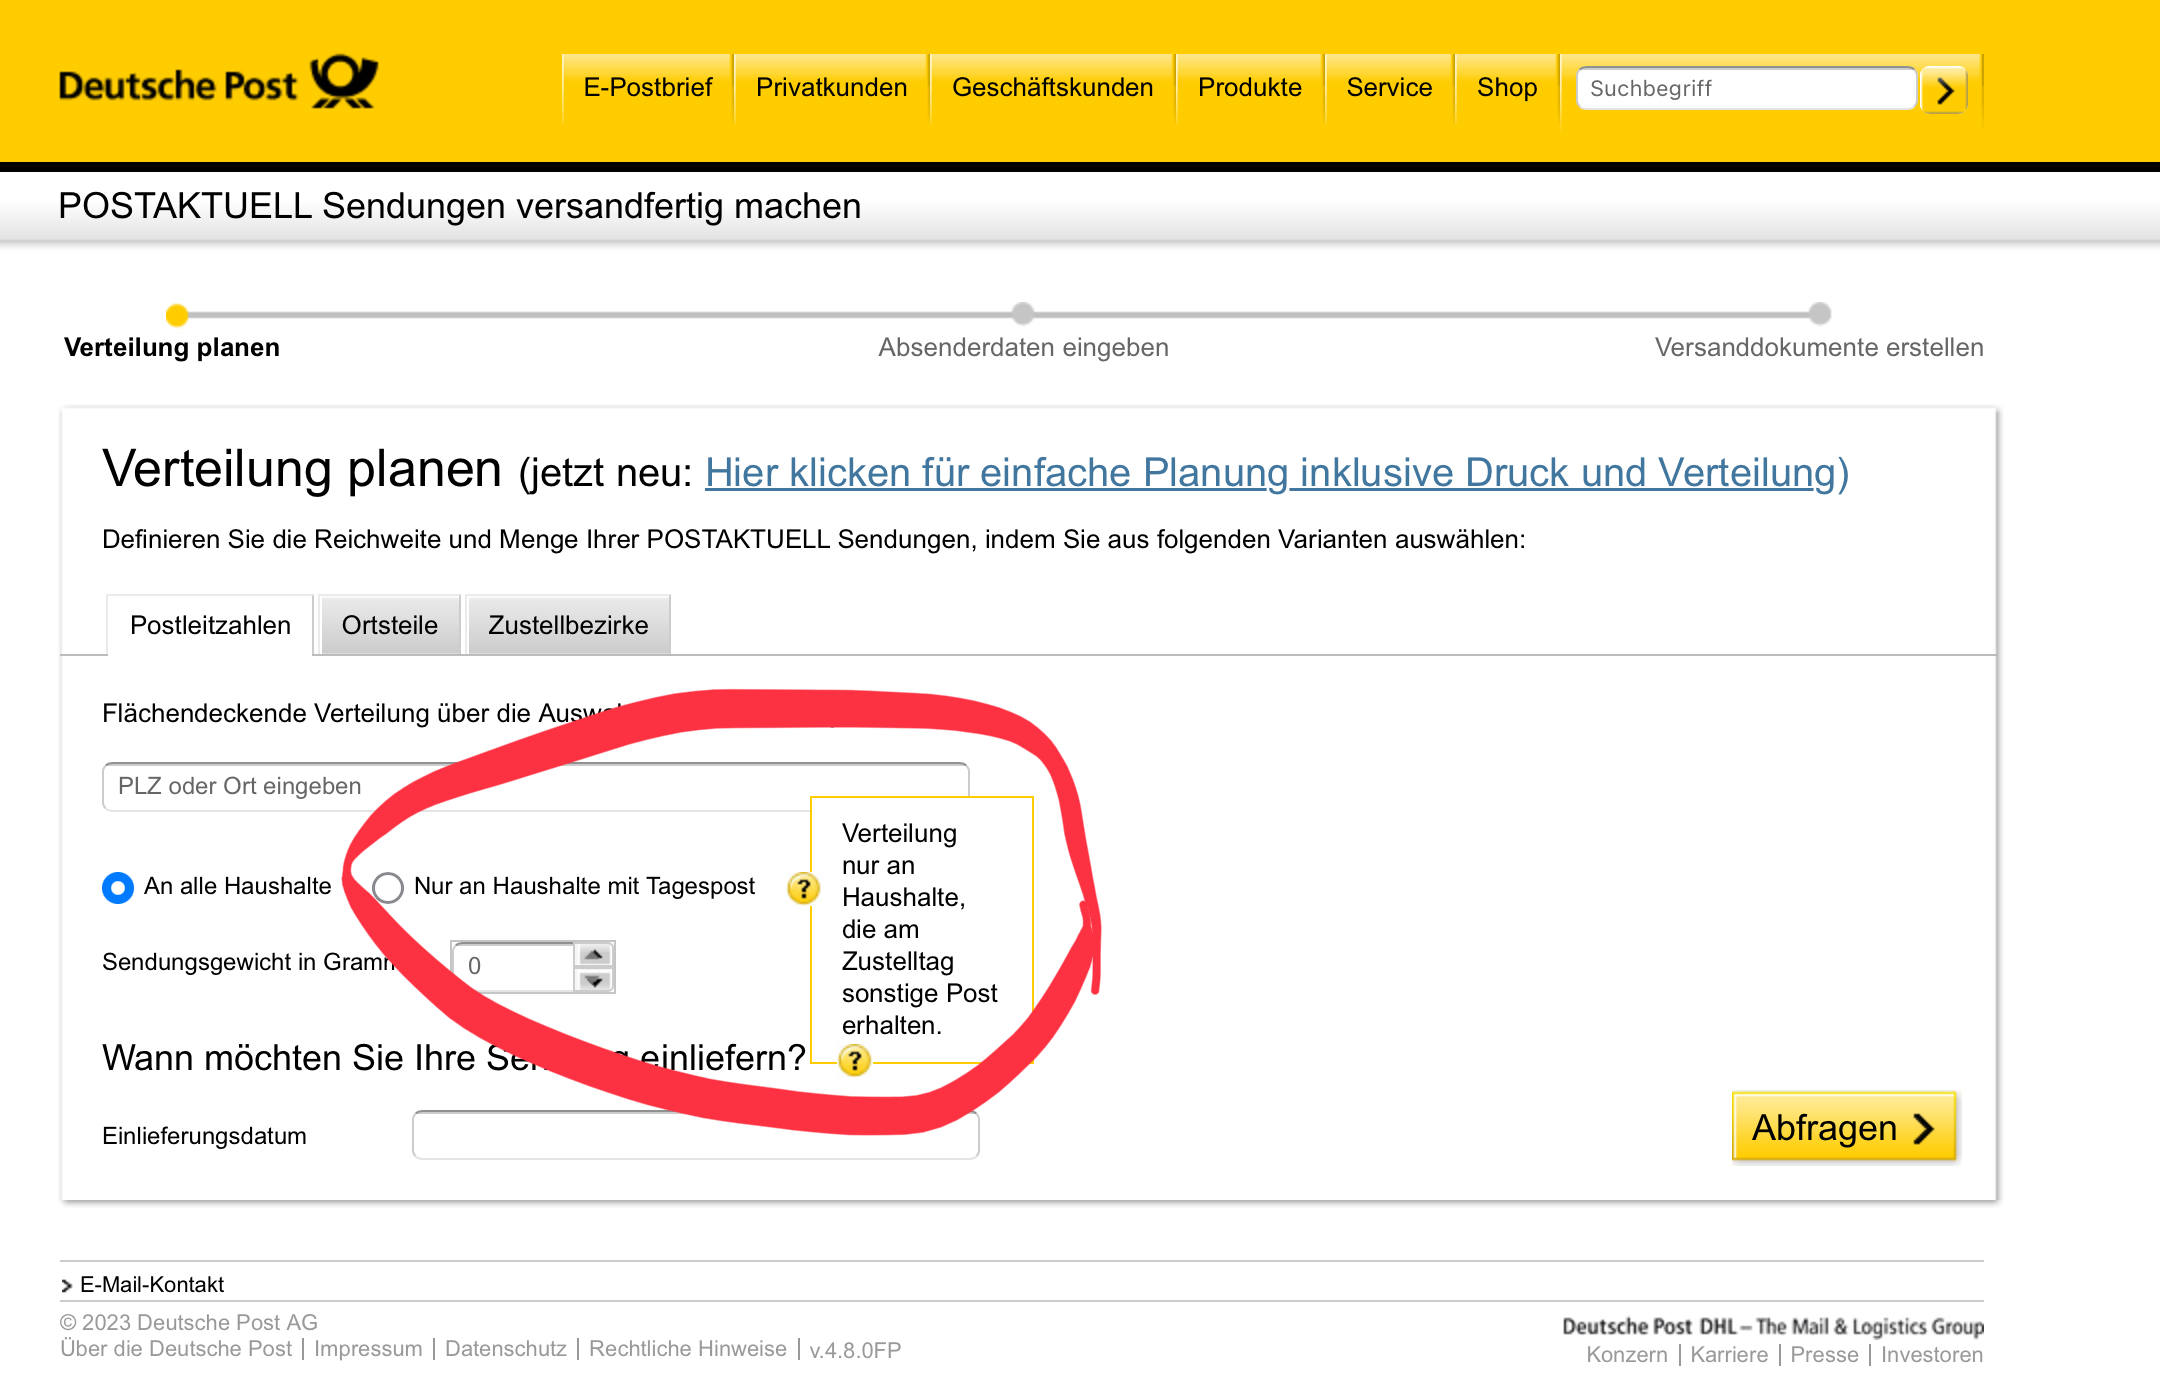Open the Konzern footer link

click(x=1627, y=1355)
